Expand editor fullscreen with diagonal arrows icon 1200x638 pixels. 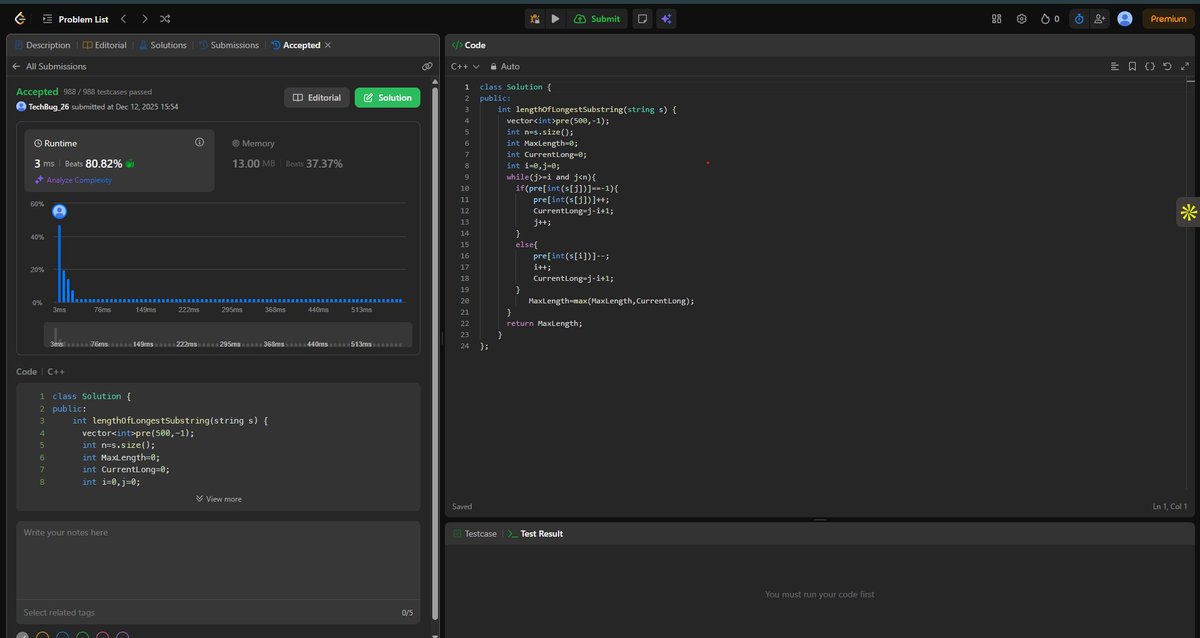point(1185,66)
